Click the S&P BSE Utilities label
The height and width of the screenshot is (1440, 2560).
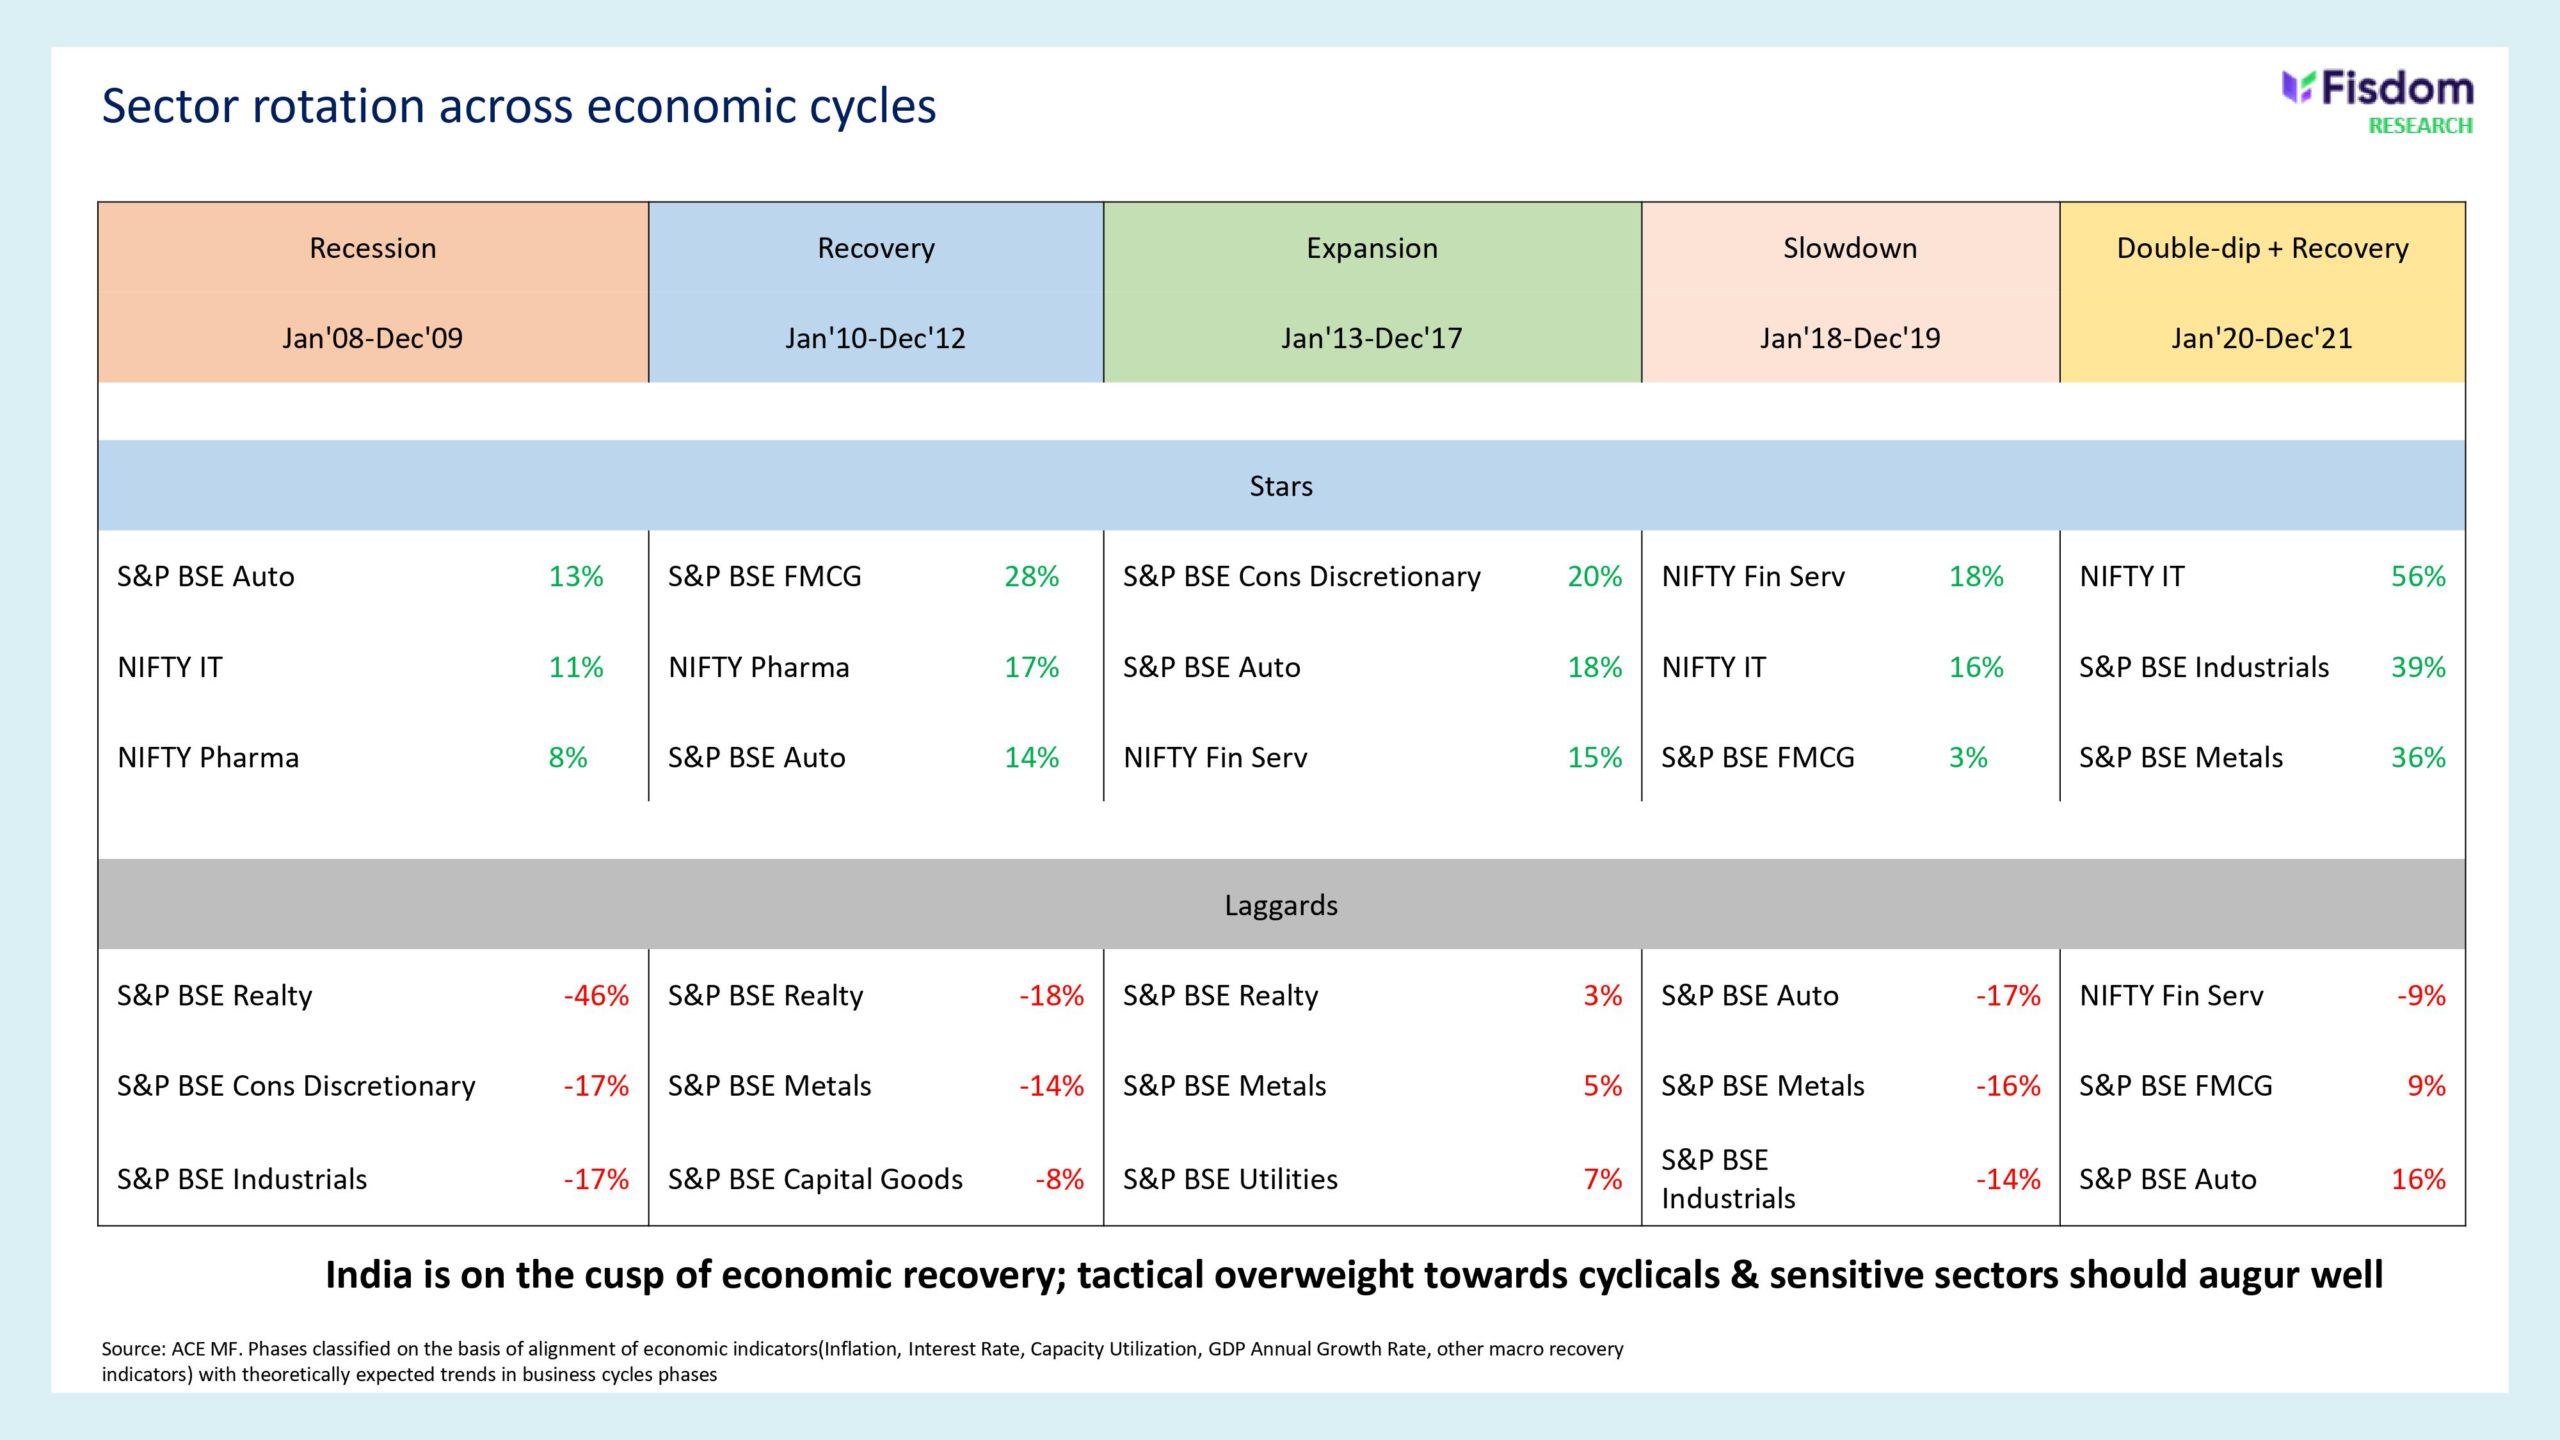coord(1230,1179)
